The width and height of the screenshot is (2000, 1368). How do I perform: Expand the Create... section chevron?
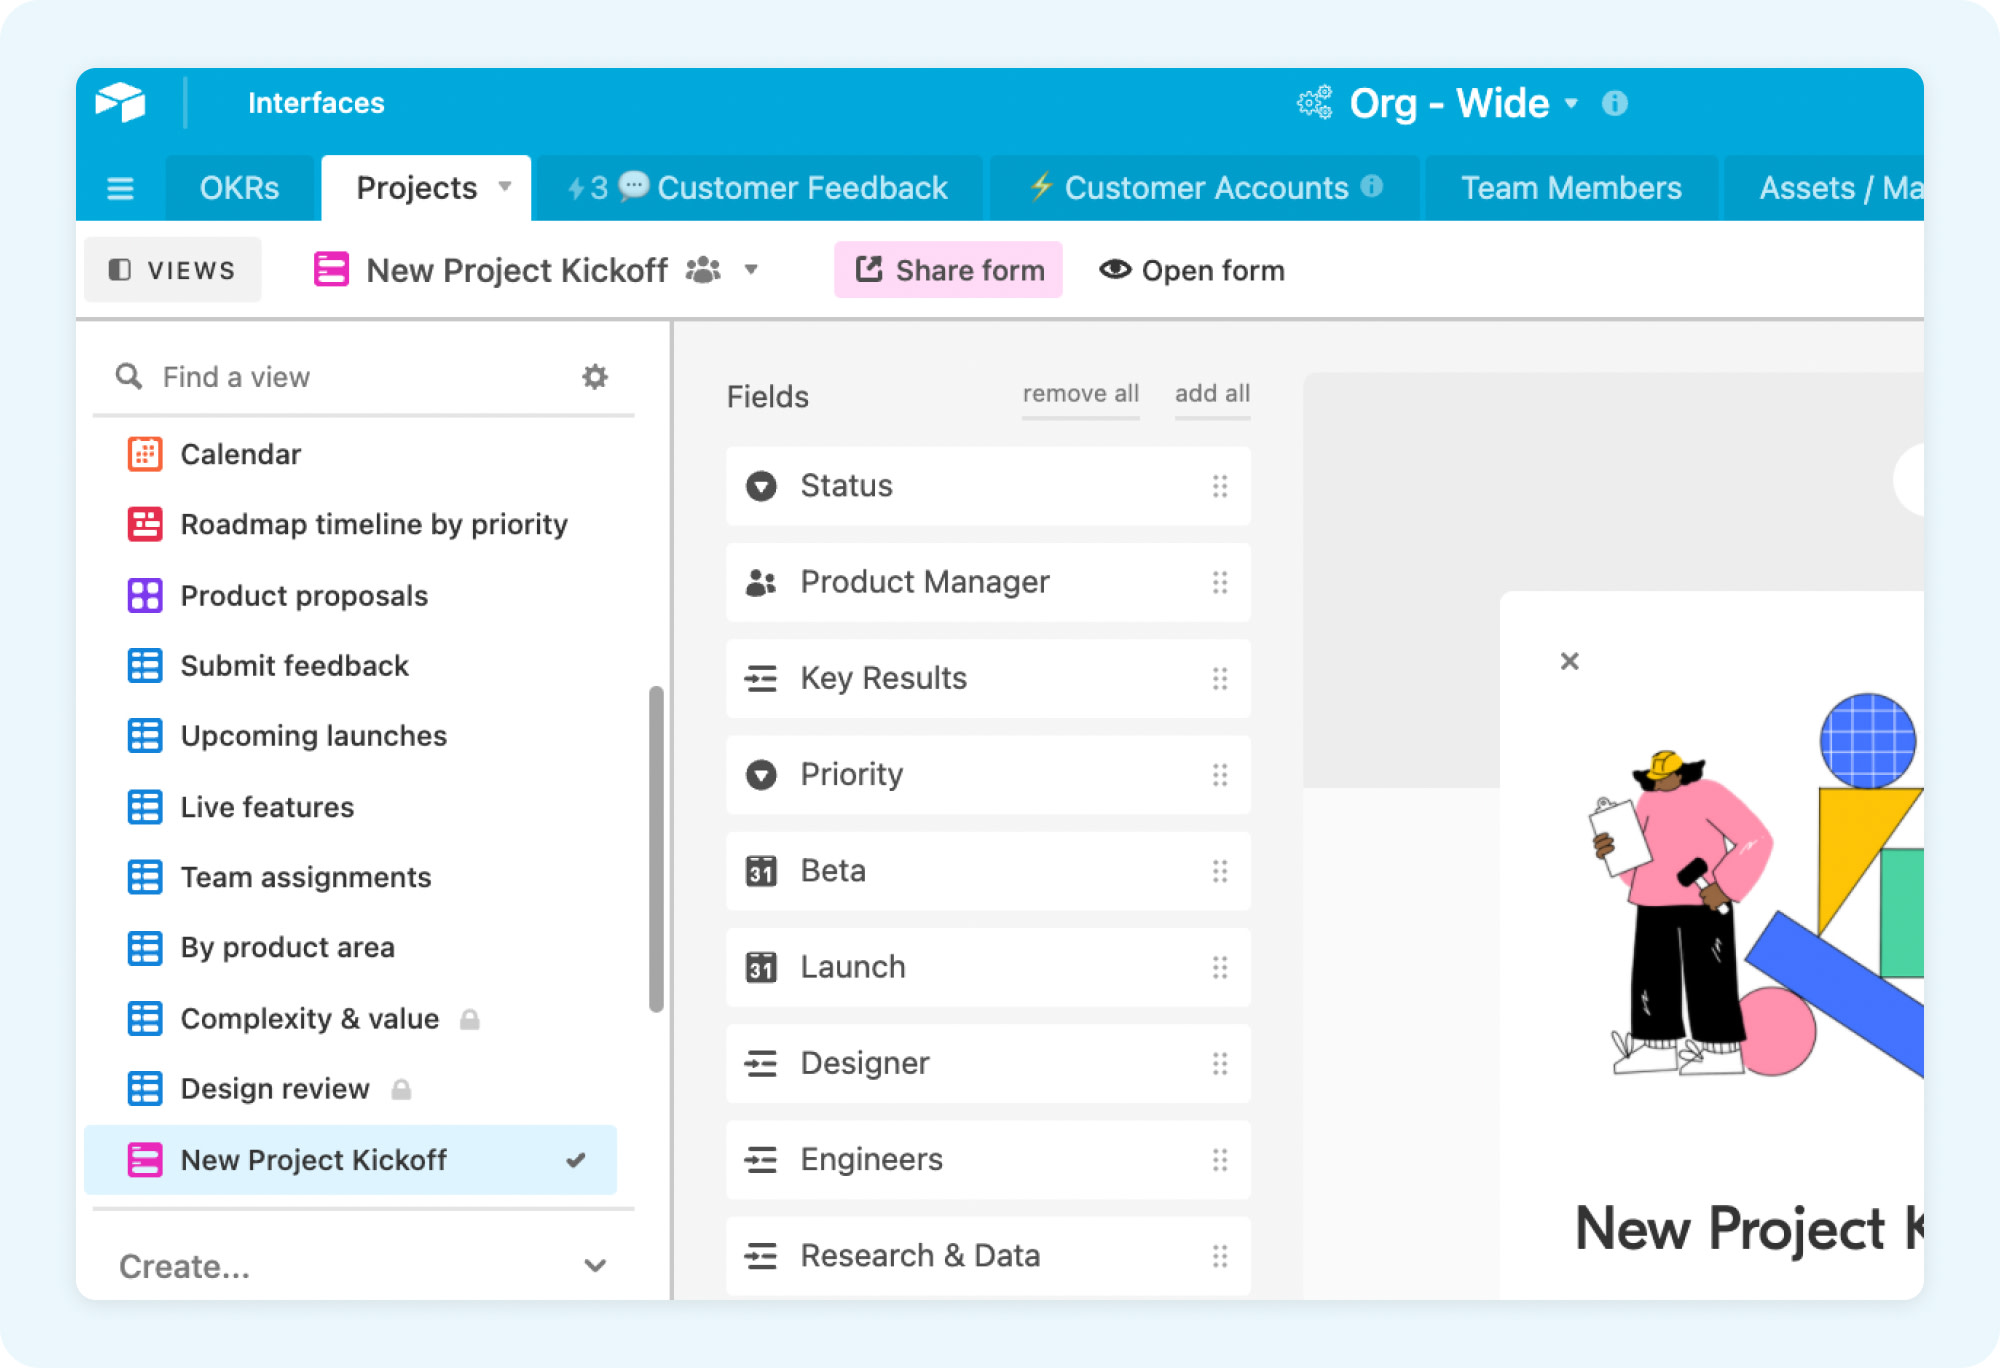pos(595,1266)
